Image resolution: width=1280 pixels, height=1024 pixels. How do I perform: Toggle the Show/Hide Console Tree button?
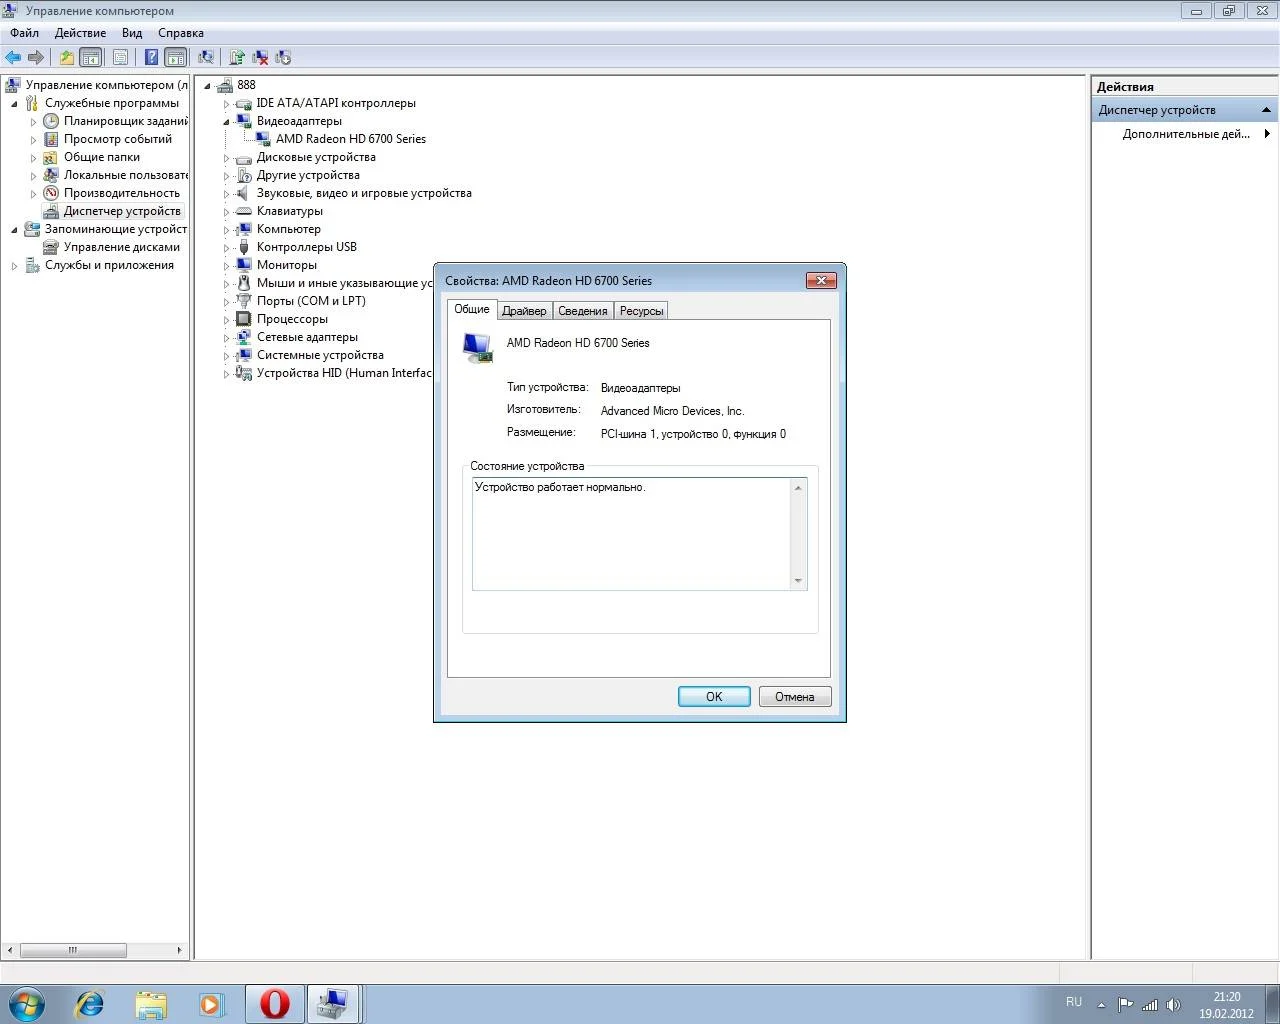click(90, 57)
